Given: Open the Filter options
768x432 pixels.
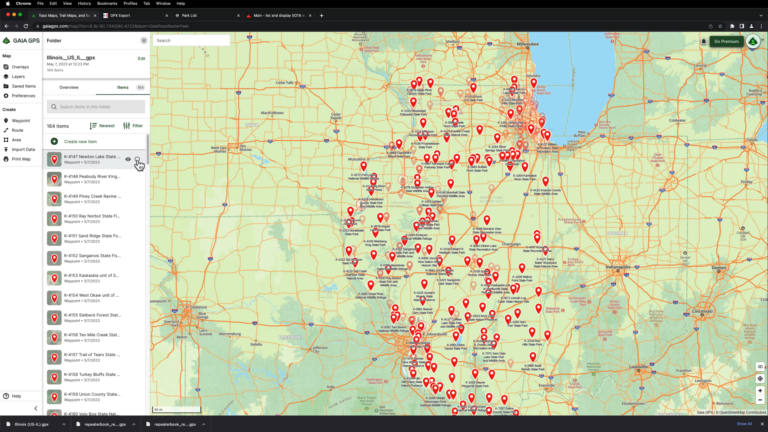Looking at the screenshot, I should (133, 126).
